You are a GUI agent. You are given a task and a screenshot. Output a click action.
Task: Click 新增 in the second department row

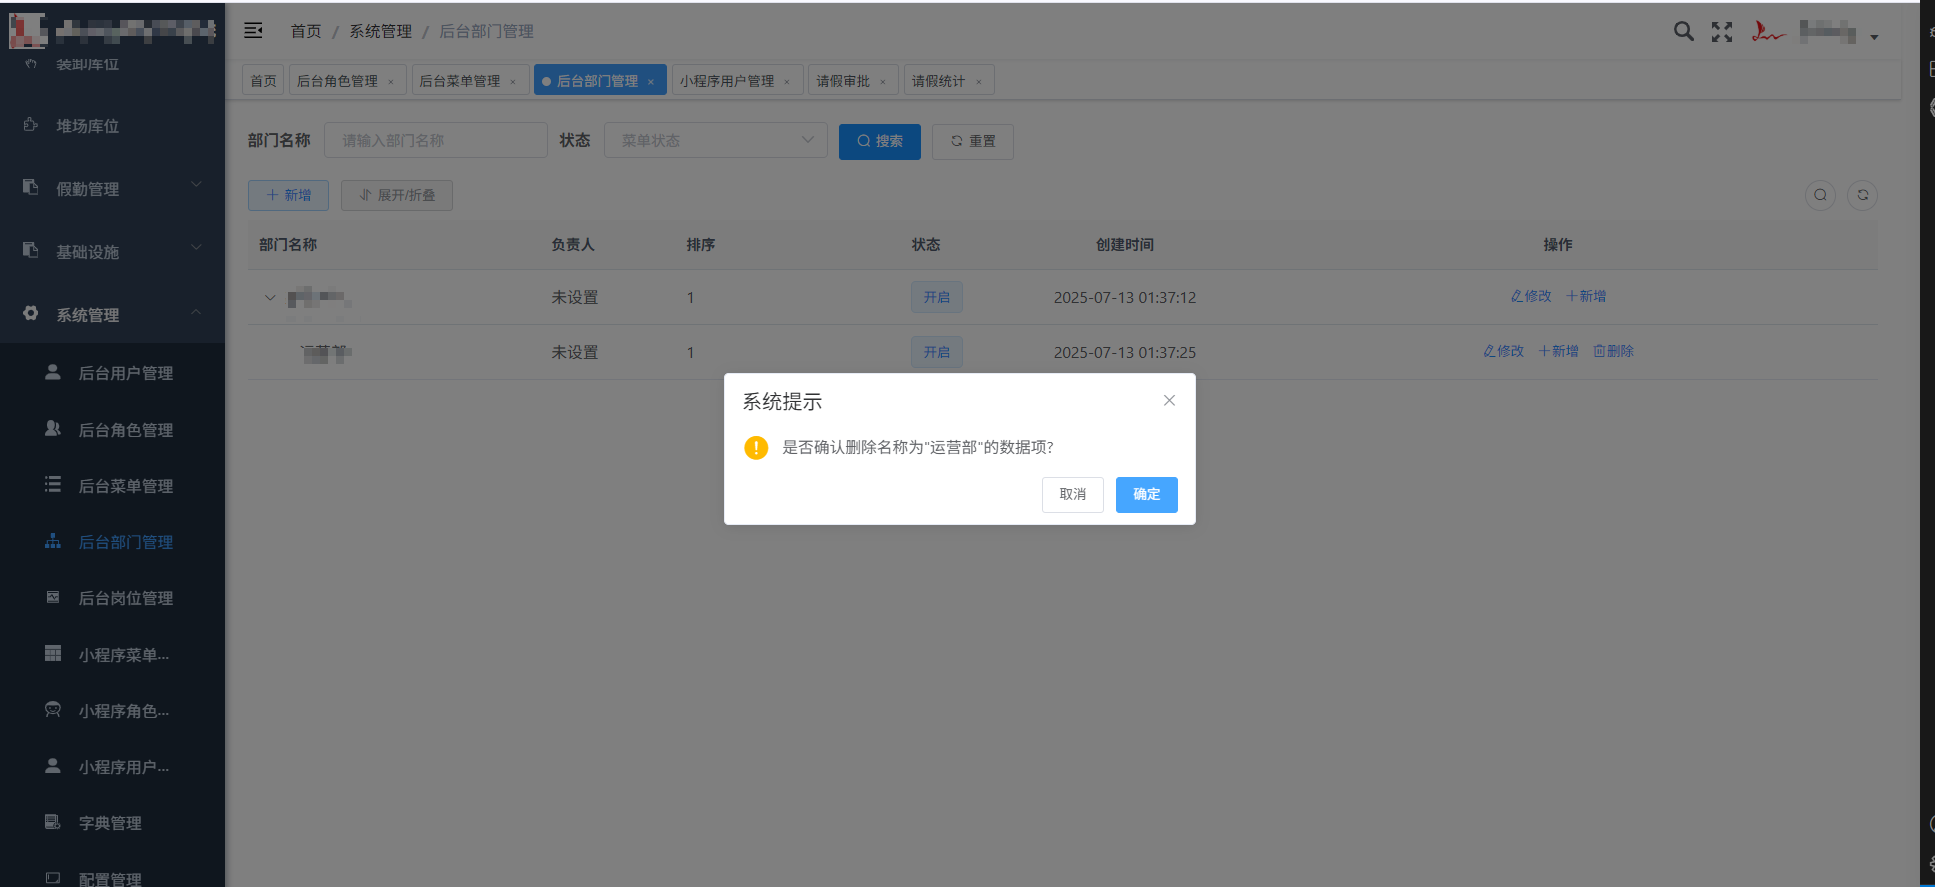(1558, 351)
